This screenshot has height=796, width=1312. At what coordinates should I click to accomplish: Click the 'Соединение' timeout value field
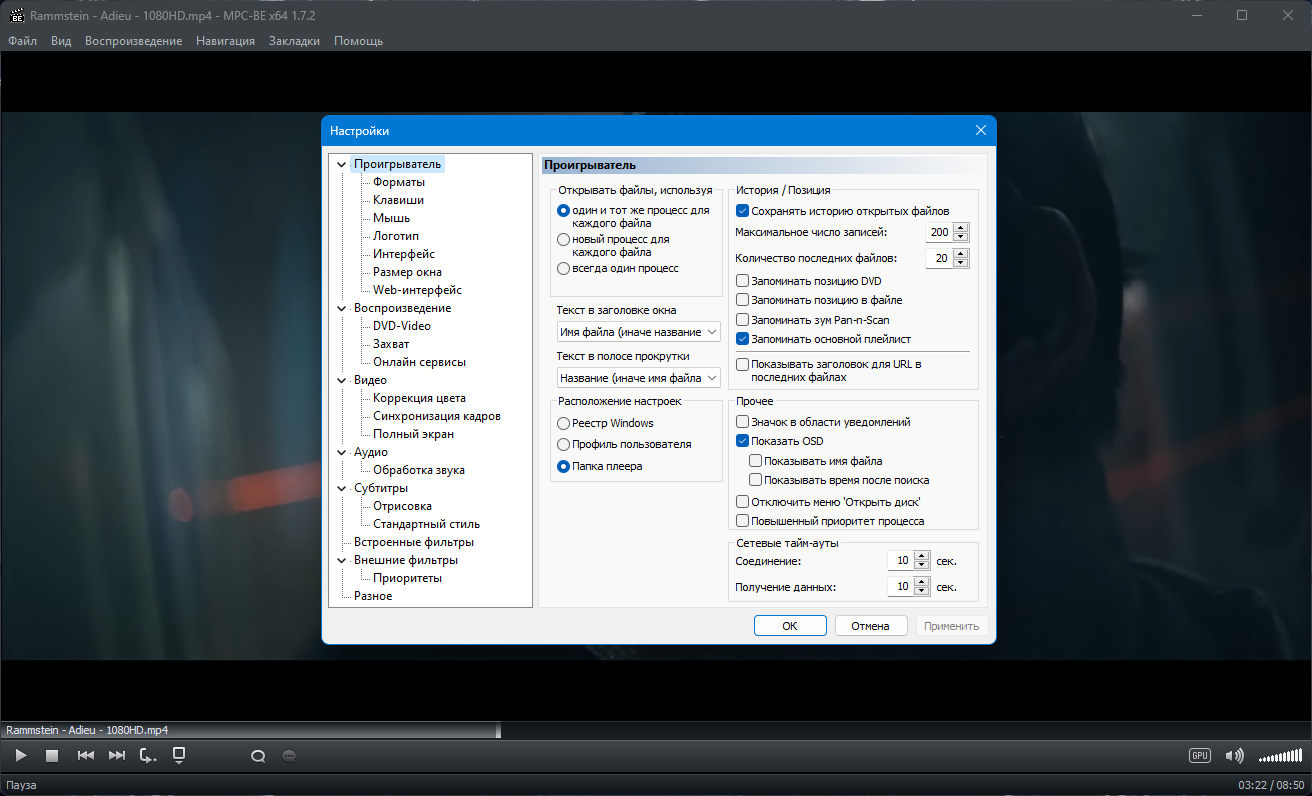click(x=900, y=561)
